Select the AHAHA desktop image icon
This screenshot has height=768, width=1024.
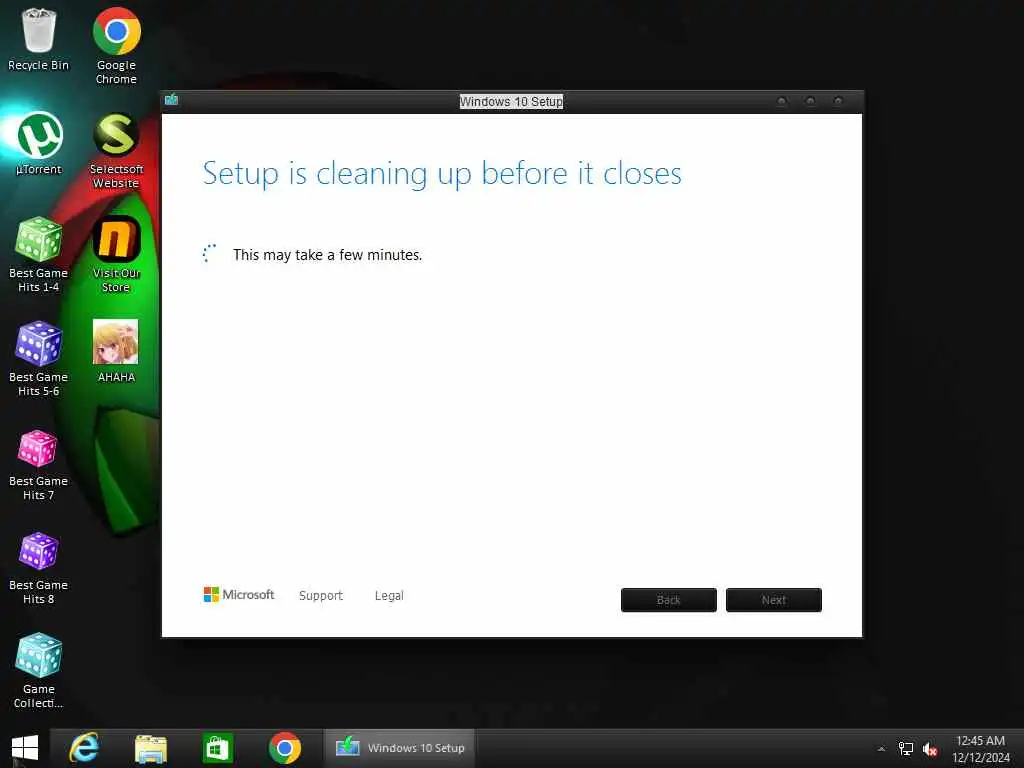point(116,351)
